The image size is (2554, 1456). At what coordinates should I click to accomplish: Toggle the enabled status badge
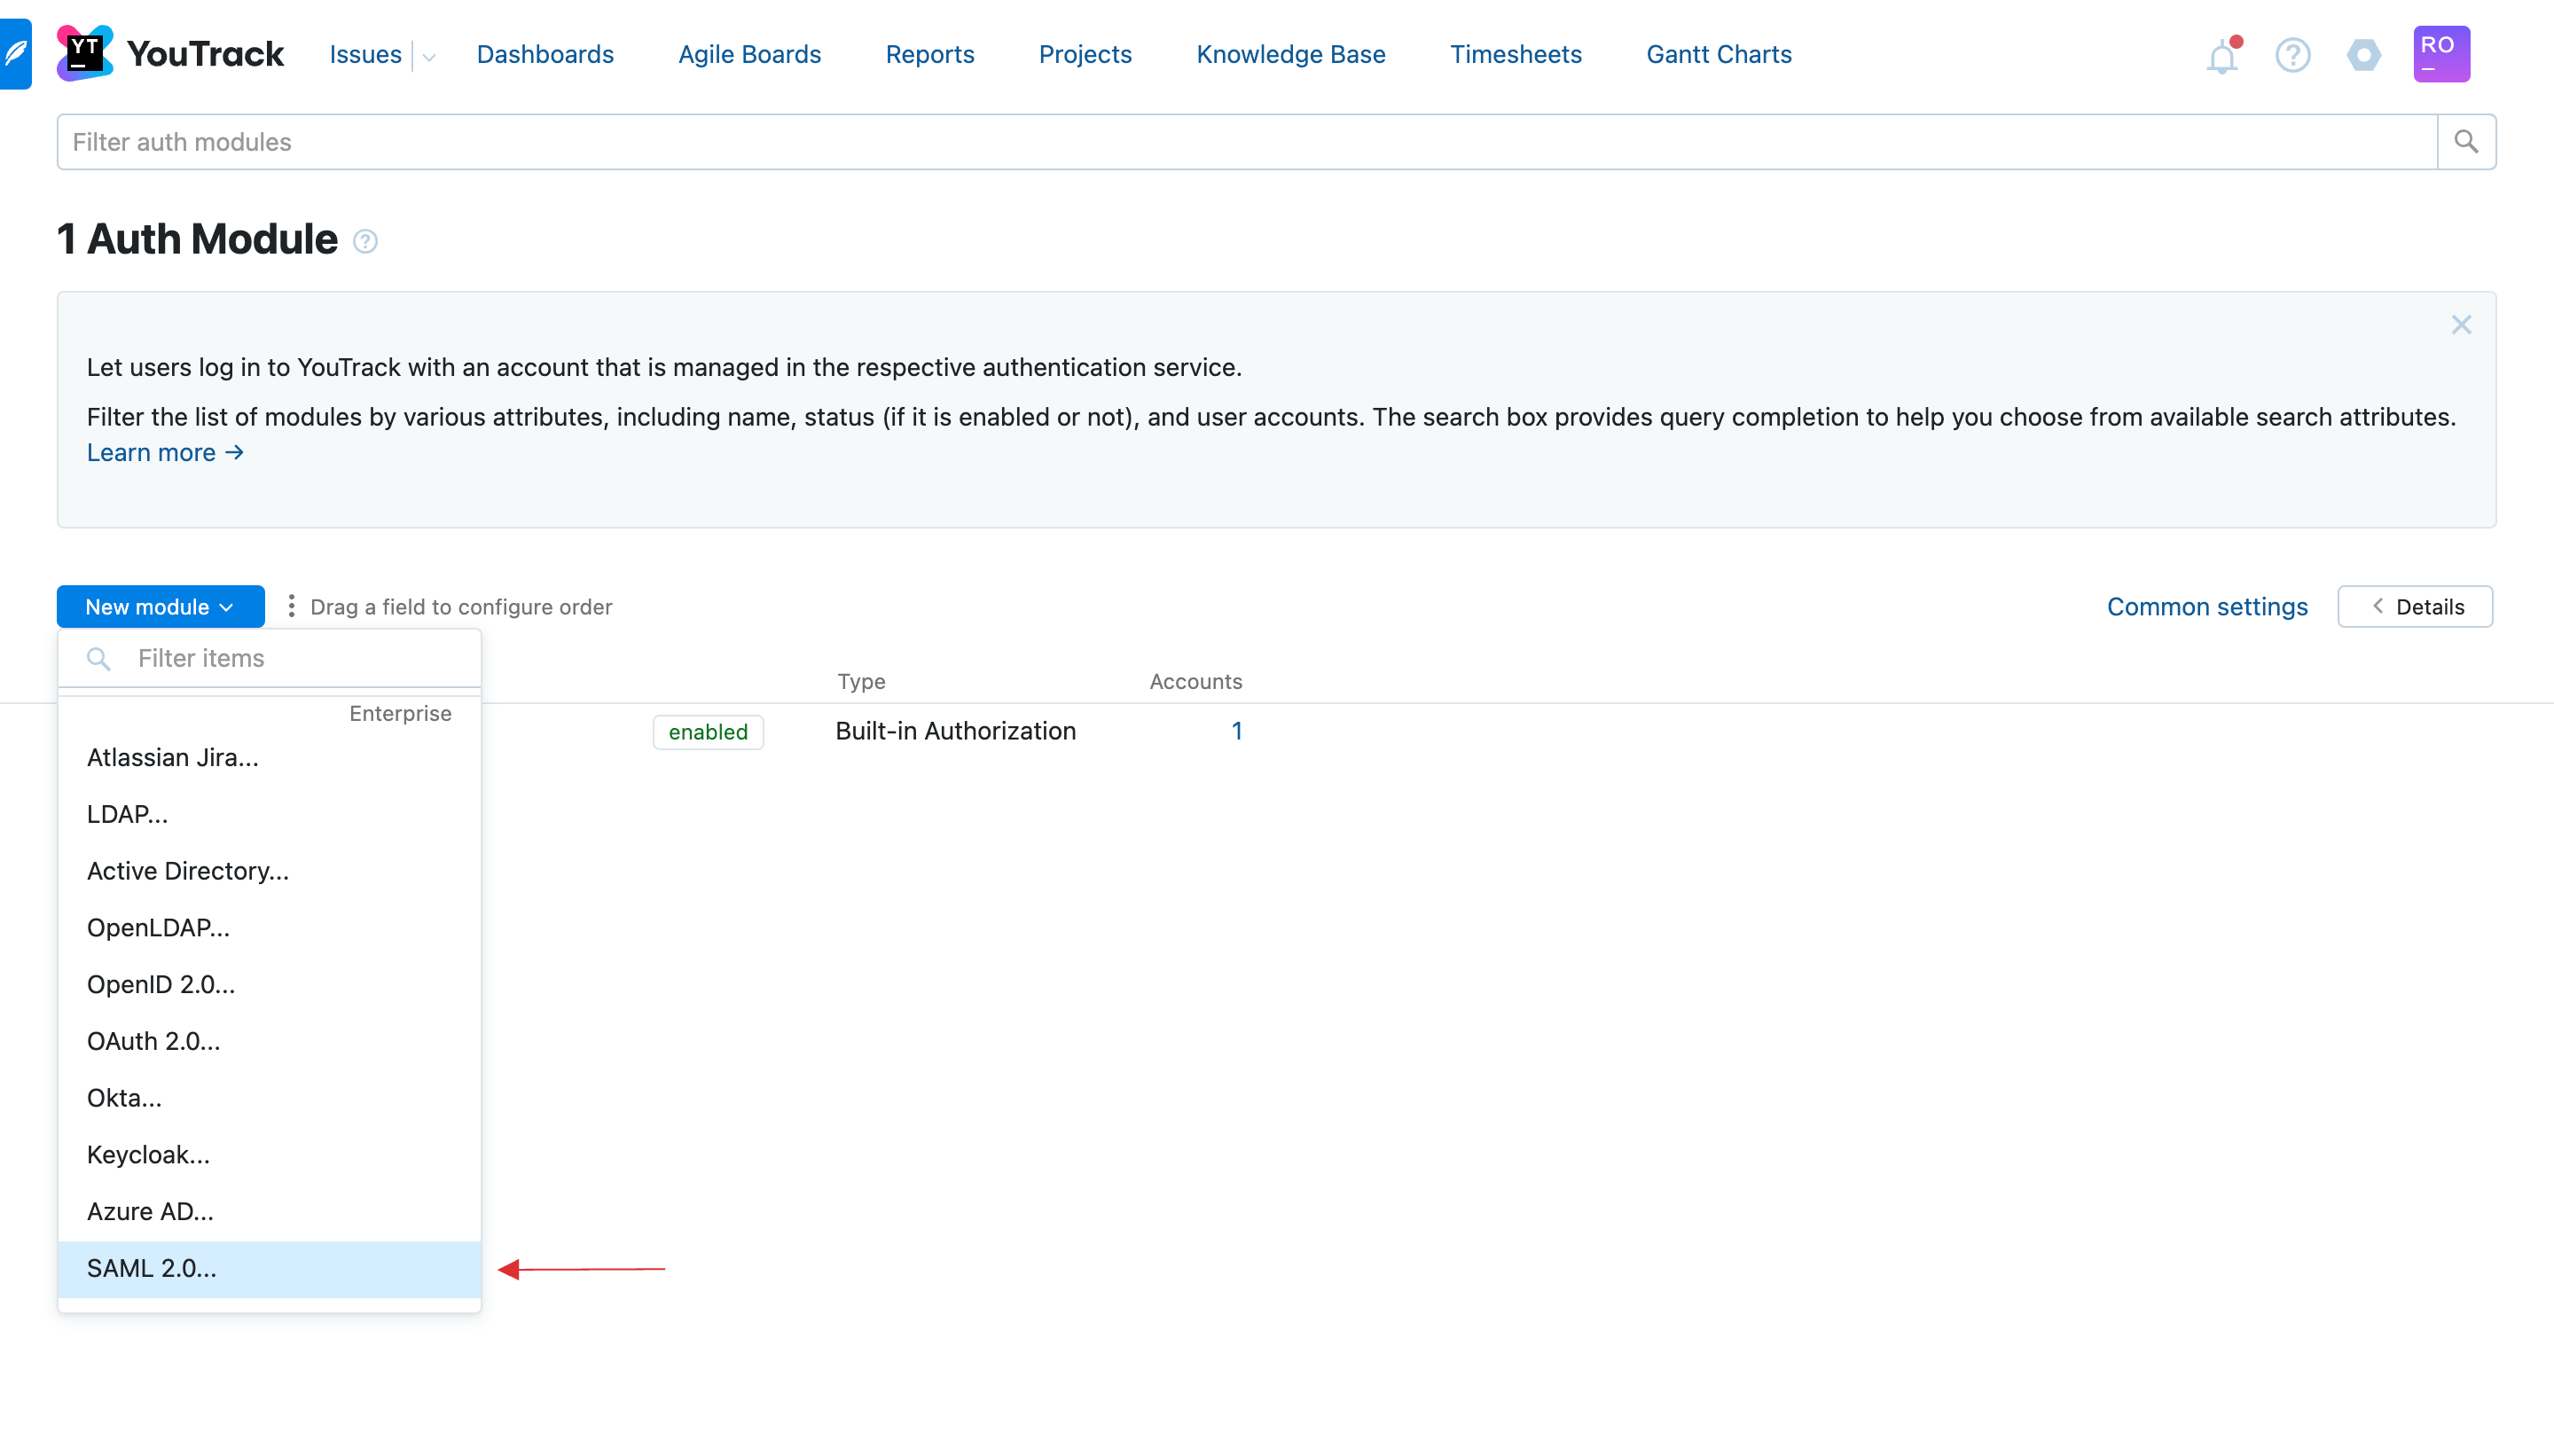(x=709, y=732)
